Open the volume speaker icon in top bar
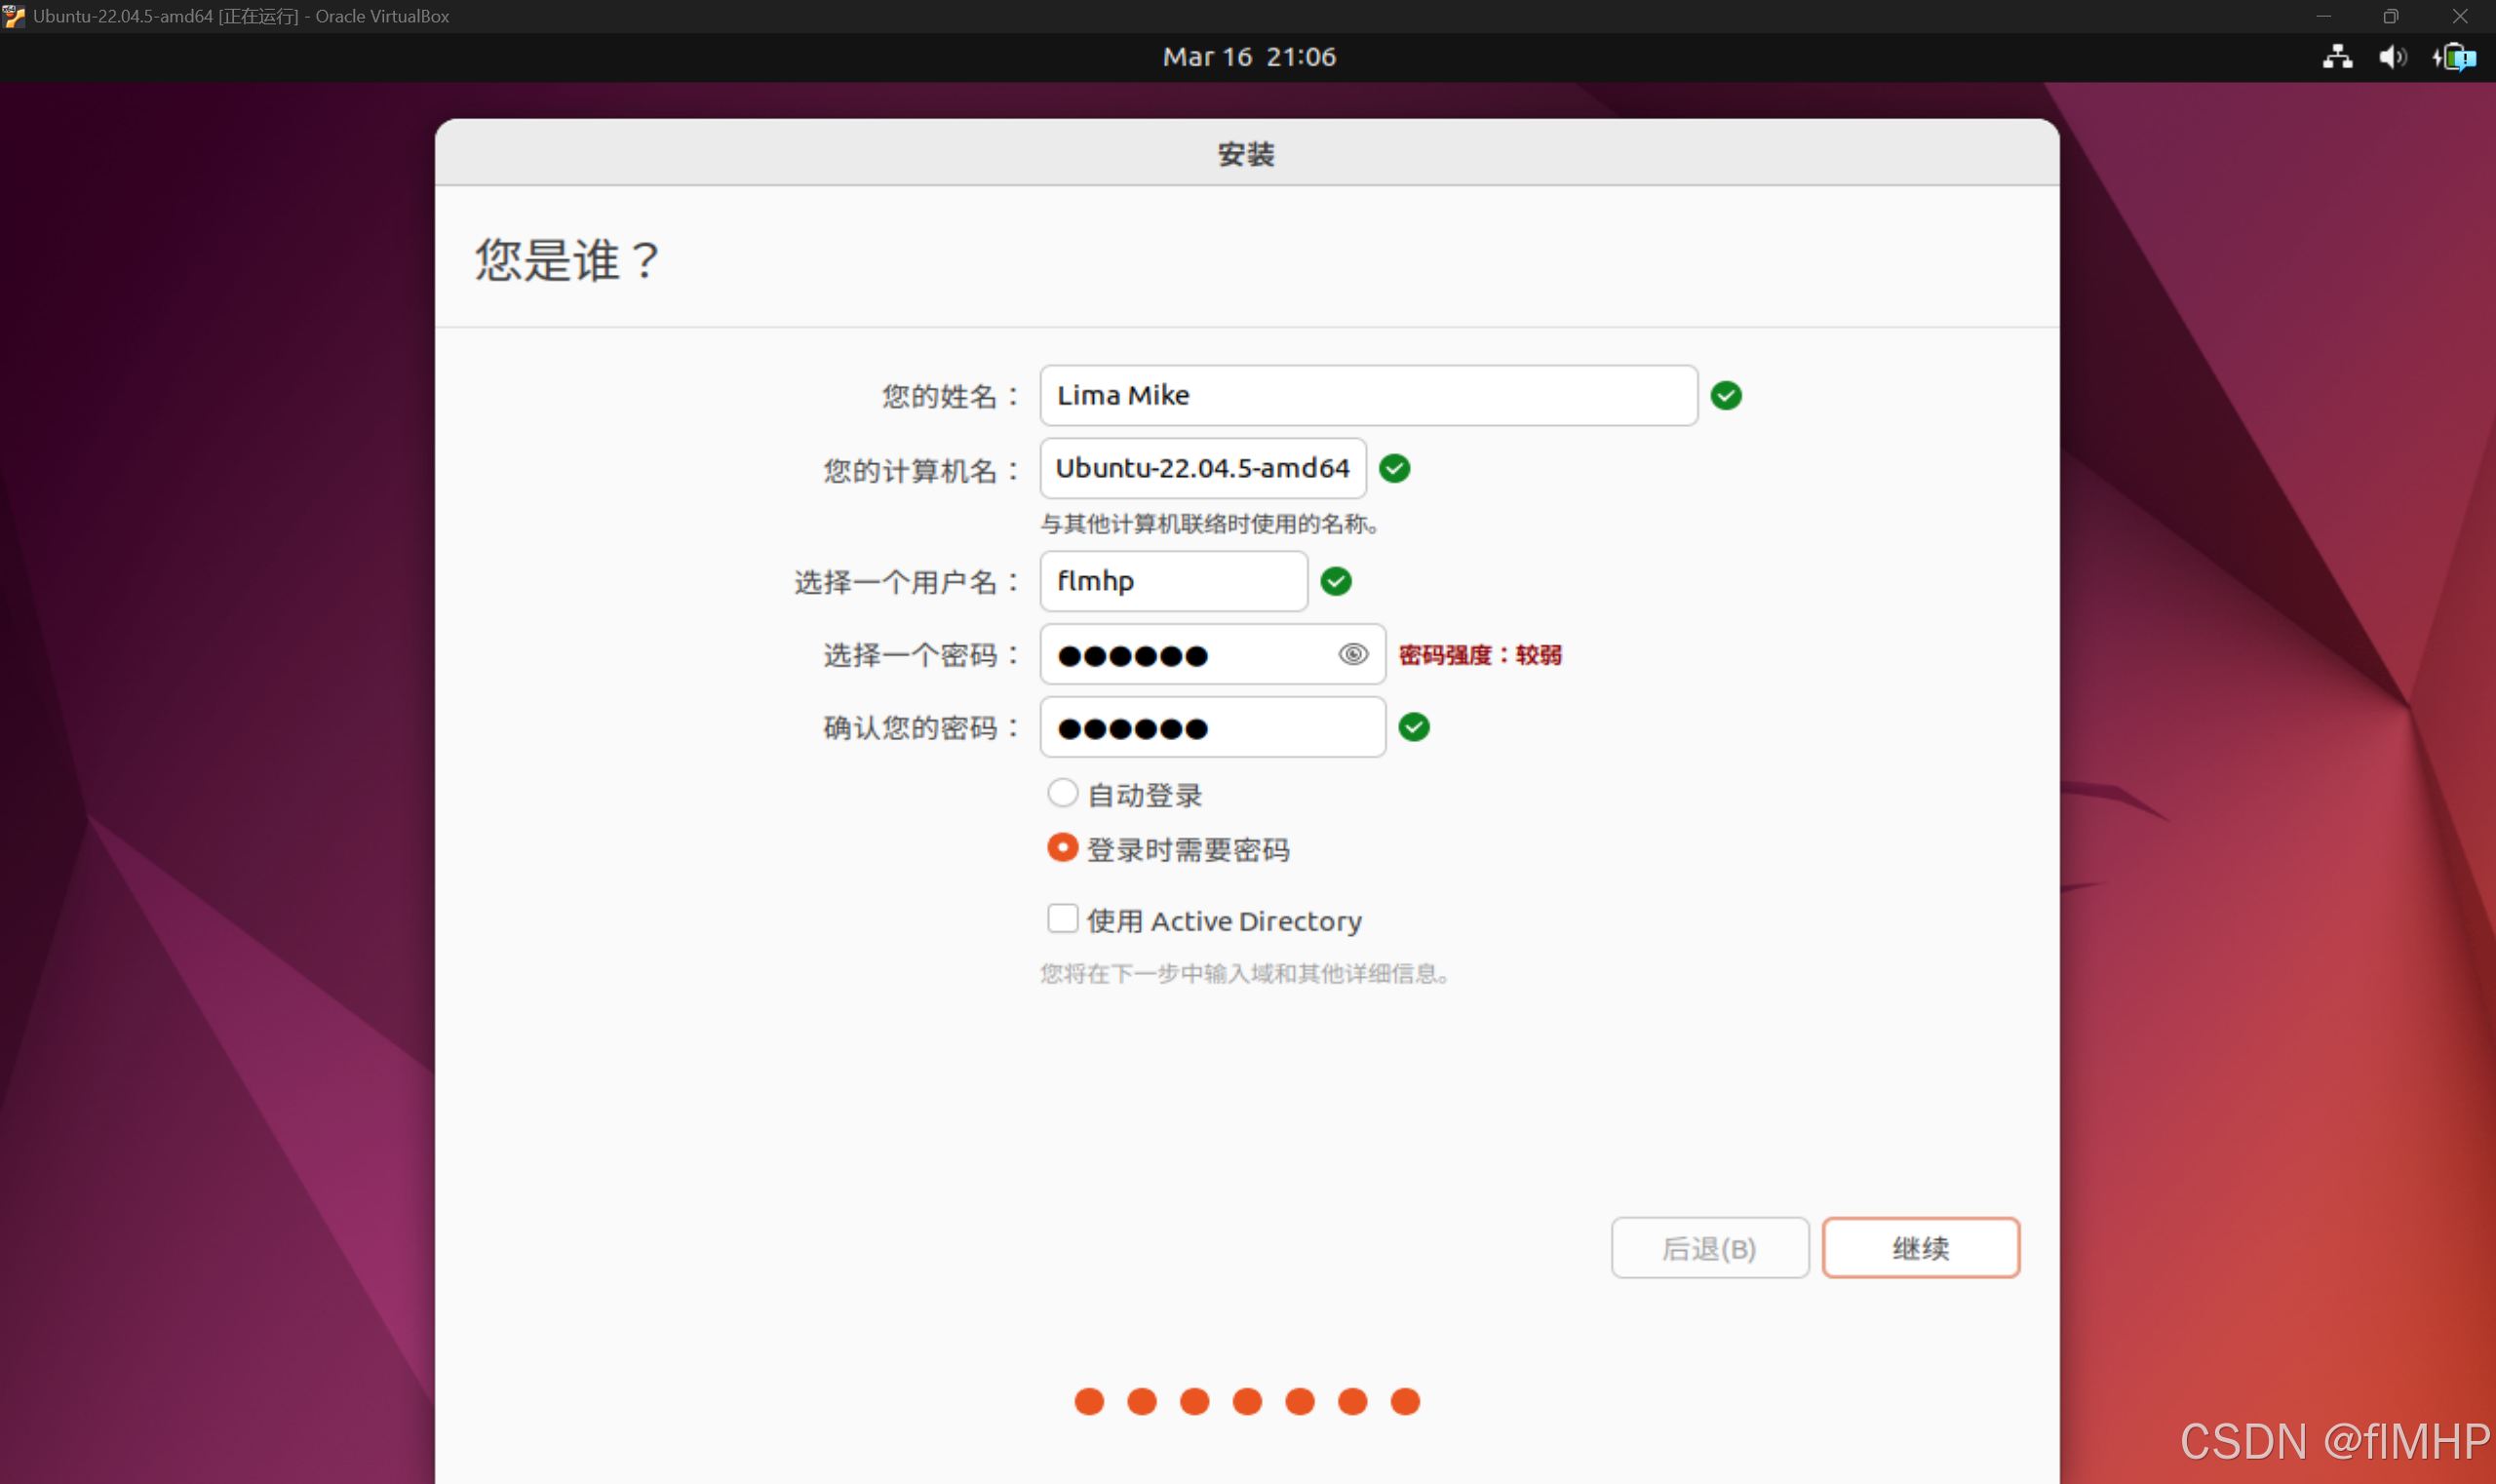Viewport: 2496px width, 1484px height. point(2392,57)
